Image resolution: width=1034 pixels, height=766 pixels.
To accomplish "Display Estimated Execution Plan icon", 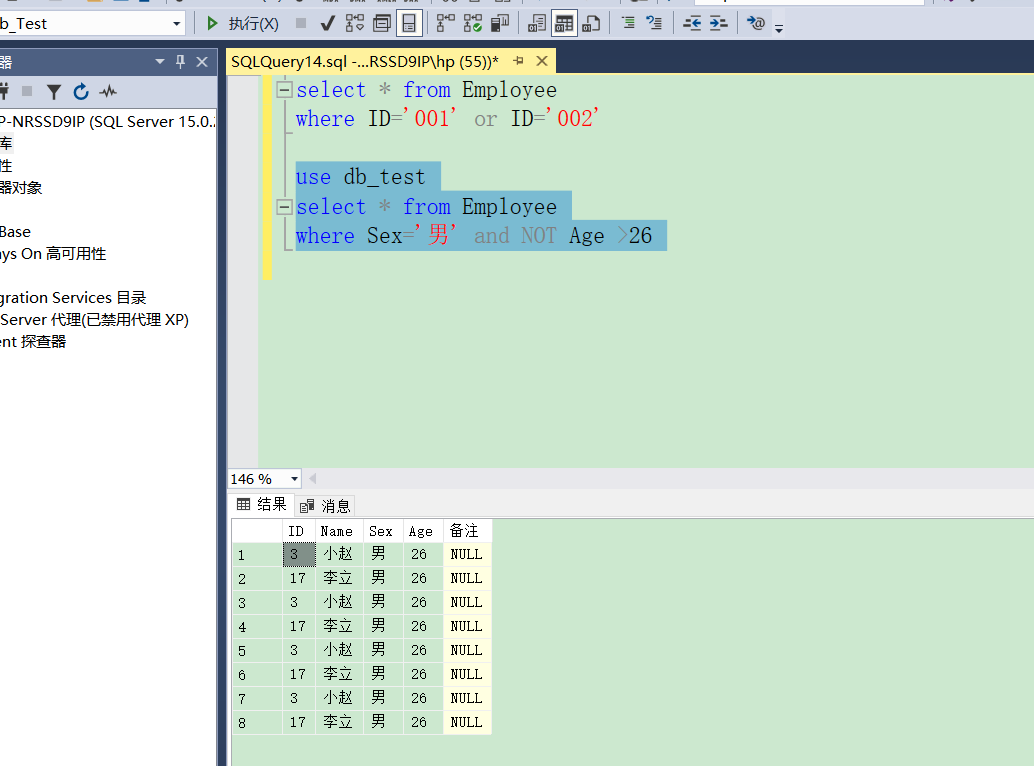I will pos(355,24).
